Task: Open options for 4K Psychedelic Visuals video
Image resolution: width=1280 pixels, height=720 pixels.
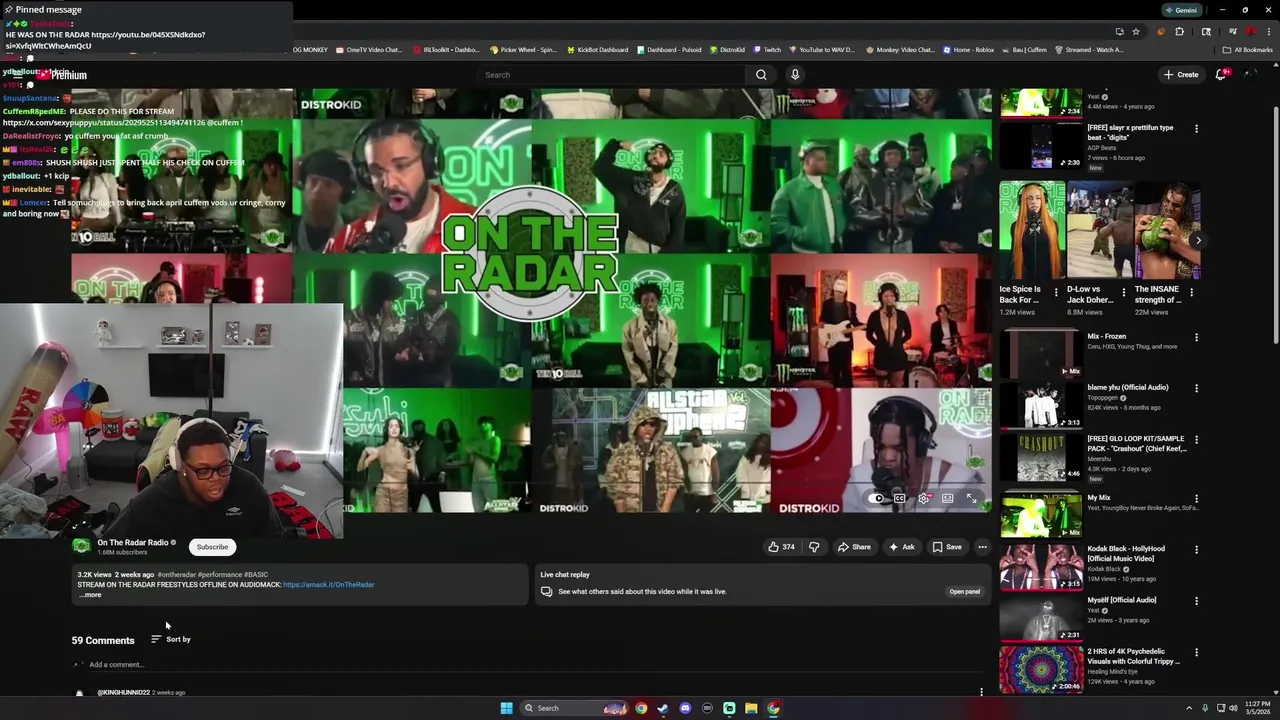Action: [1196, 652]
